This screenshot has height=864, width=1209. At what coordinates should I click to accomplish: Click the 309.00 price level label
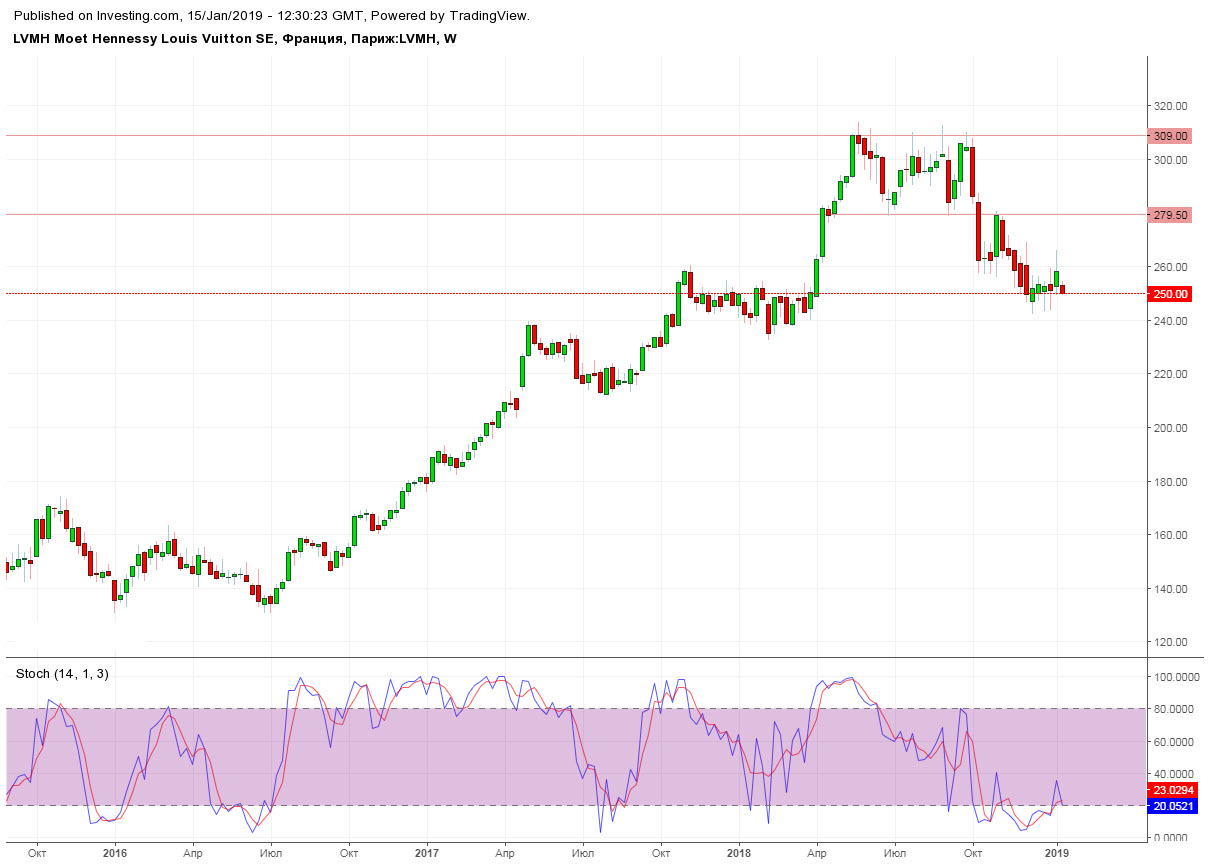click(x=1171, y=136)
